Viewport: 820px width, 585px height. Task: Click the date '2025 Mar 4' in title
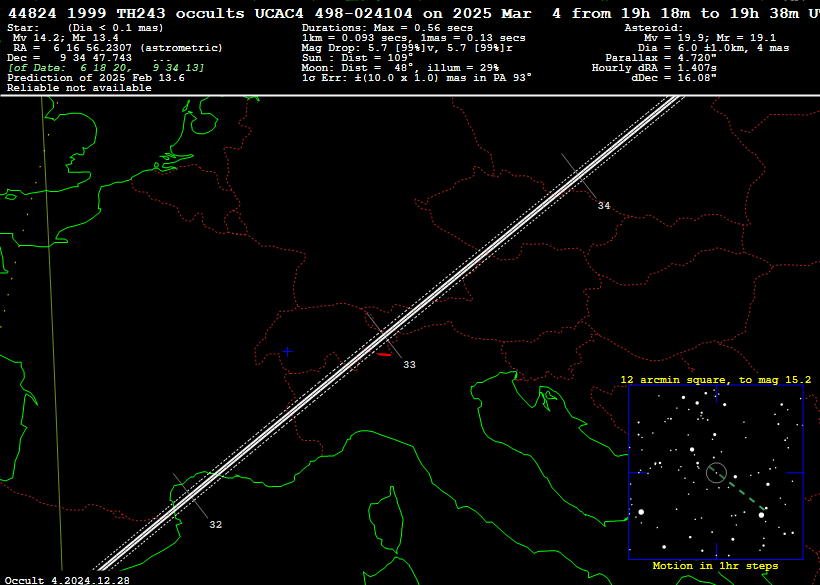[x=507, y=14]
